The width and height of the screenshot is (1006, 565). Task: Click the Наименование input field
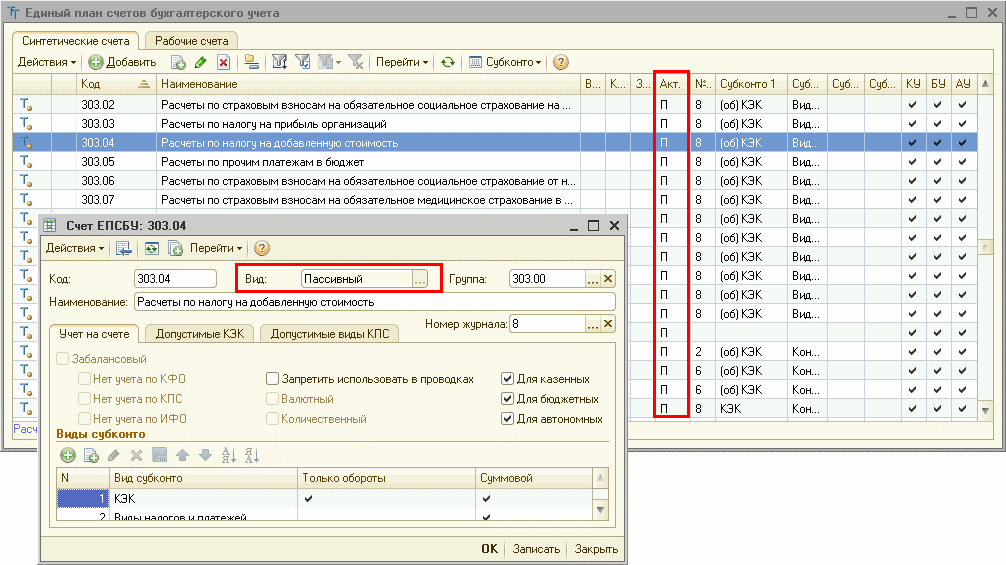pos(375,302)
